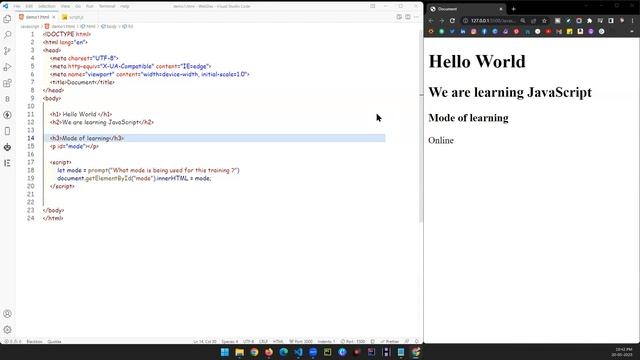Click the html breadcrumb segment
This screenshot has width=640, height=360.
tap(88, 26)
